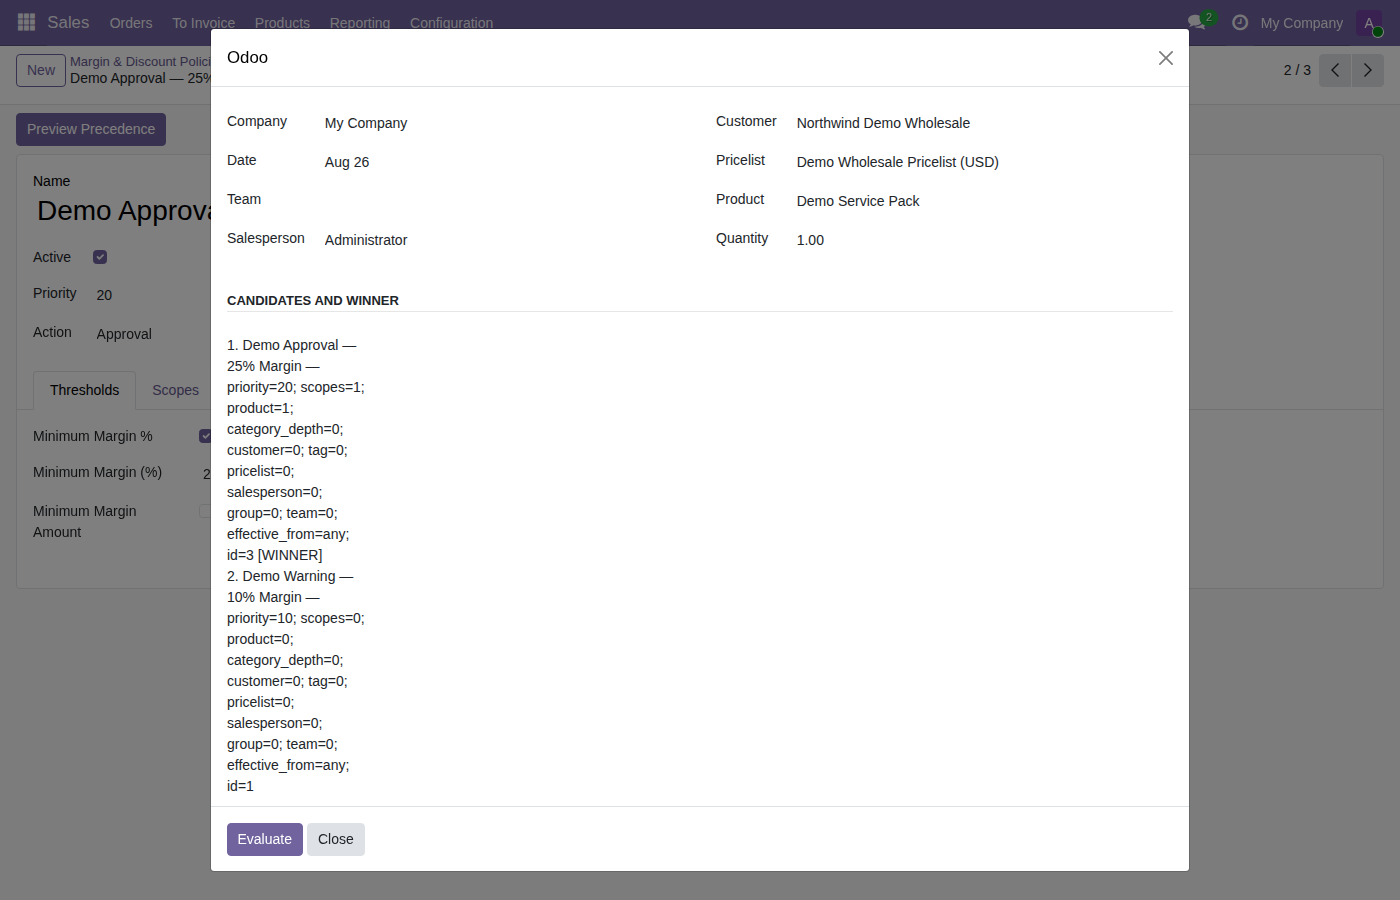Click the Close button in dialog footer

[x=336, y=839]
